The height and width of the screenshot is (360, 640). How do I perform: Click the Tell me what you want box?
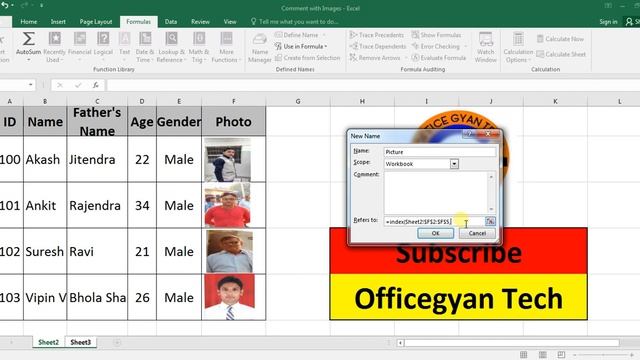point(295,22)
